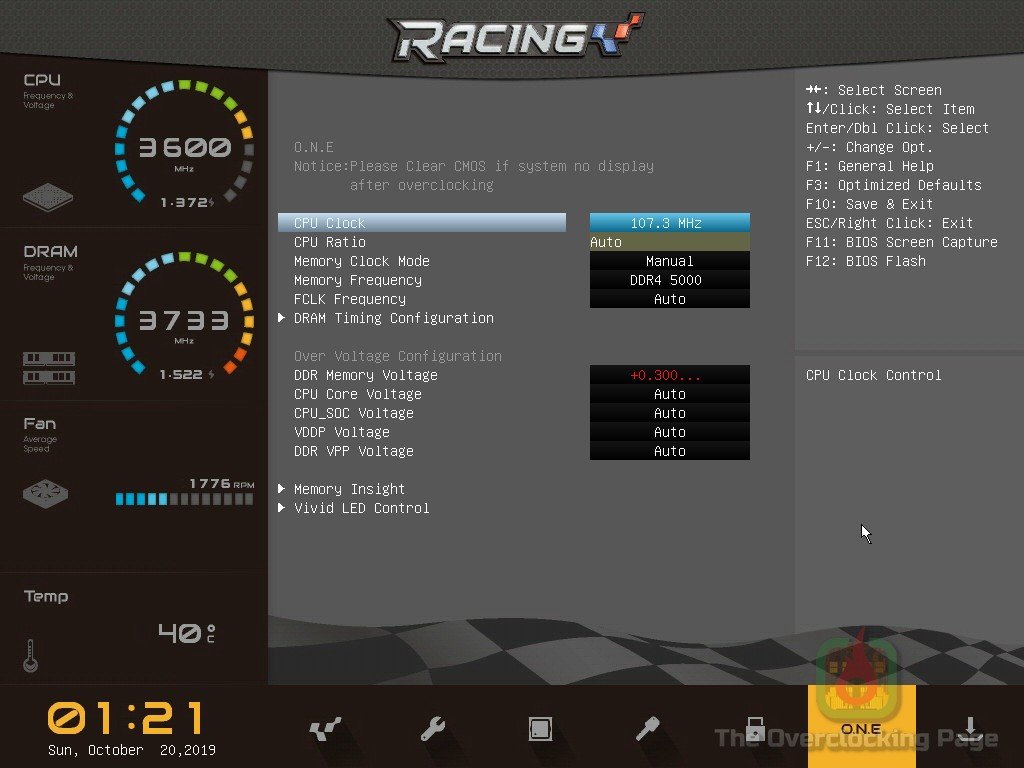Select the CPU Clock 107.3 MHz field
Viewport: 1024px width, 768px height.
tap(669, 223)
